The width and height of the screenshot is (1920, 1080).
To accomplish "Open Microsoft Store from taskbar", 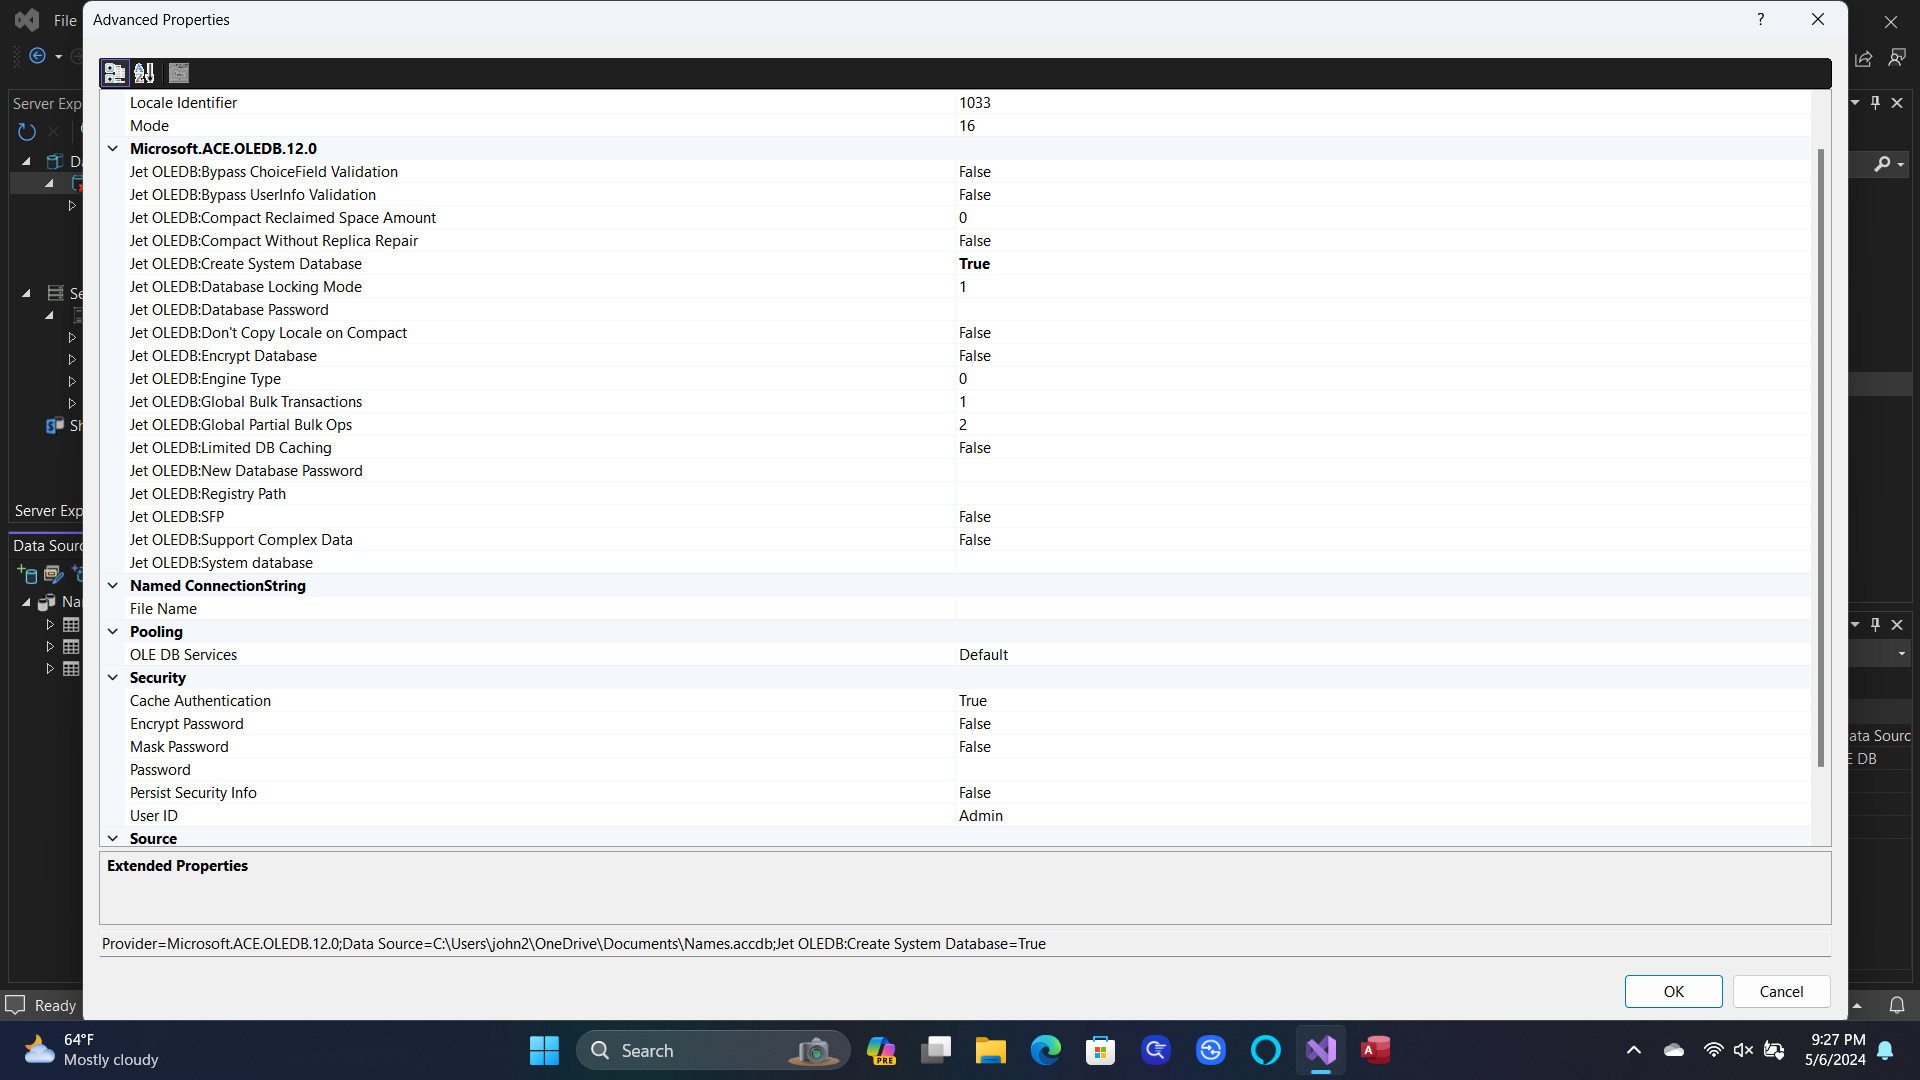I will [1101, 1050].
